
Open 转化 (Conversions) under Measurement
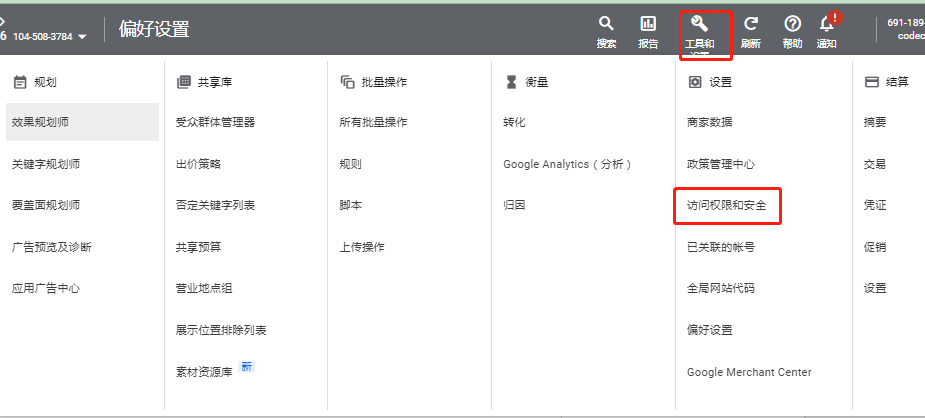coord(514,122)
